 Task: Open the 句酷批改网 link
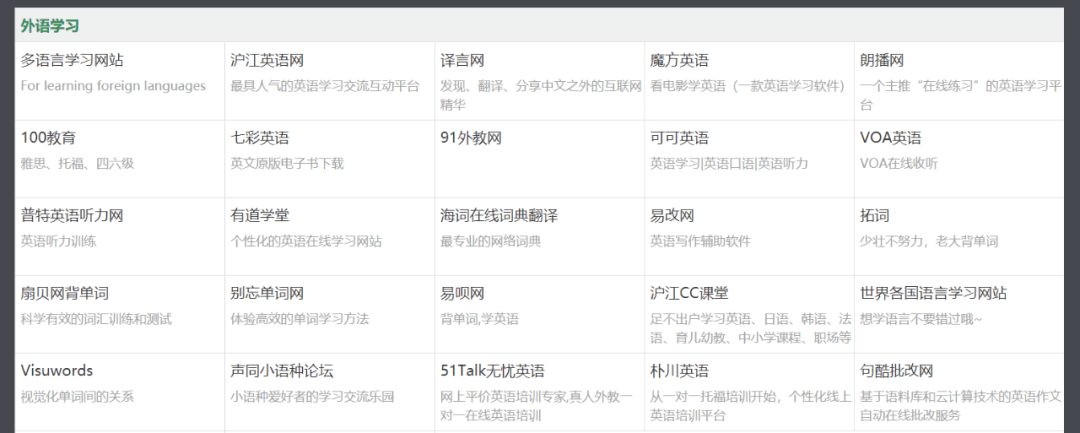(897, 371)
